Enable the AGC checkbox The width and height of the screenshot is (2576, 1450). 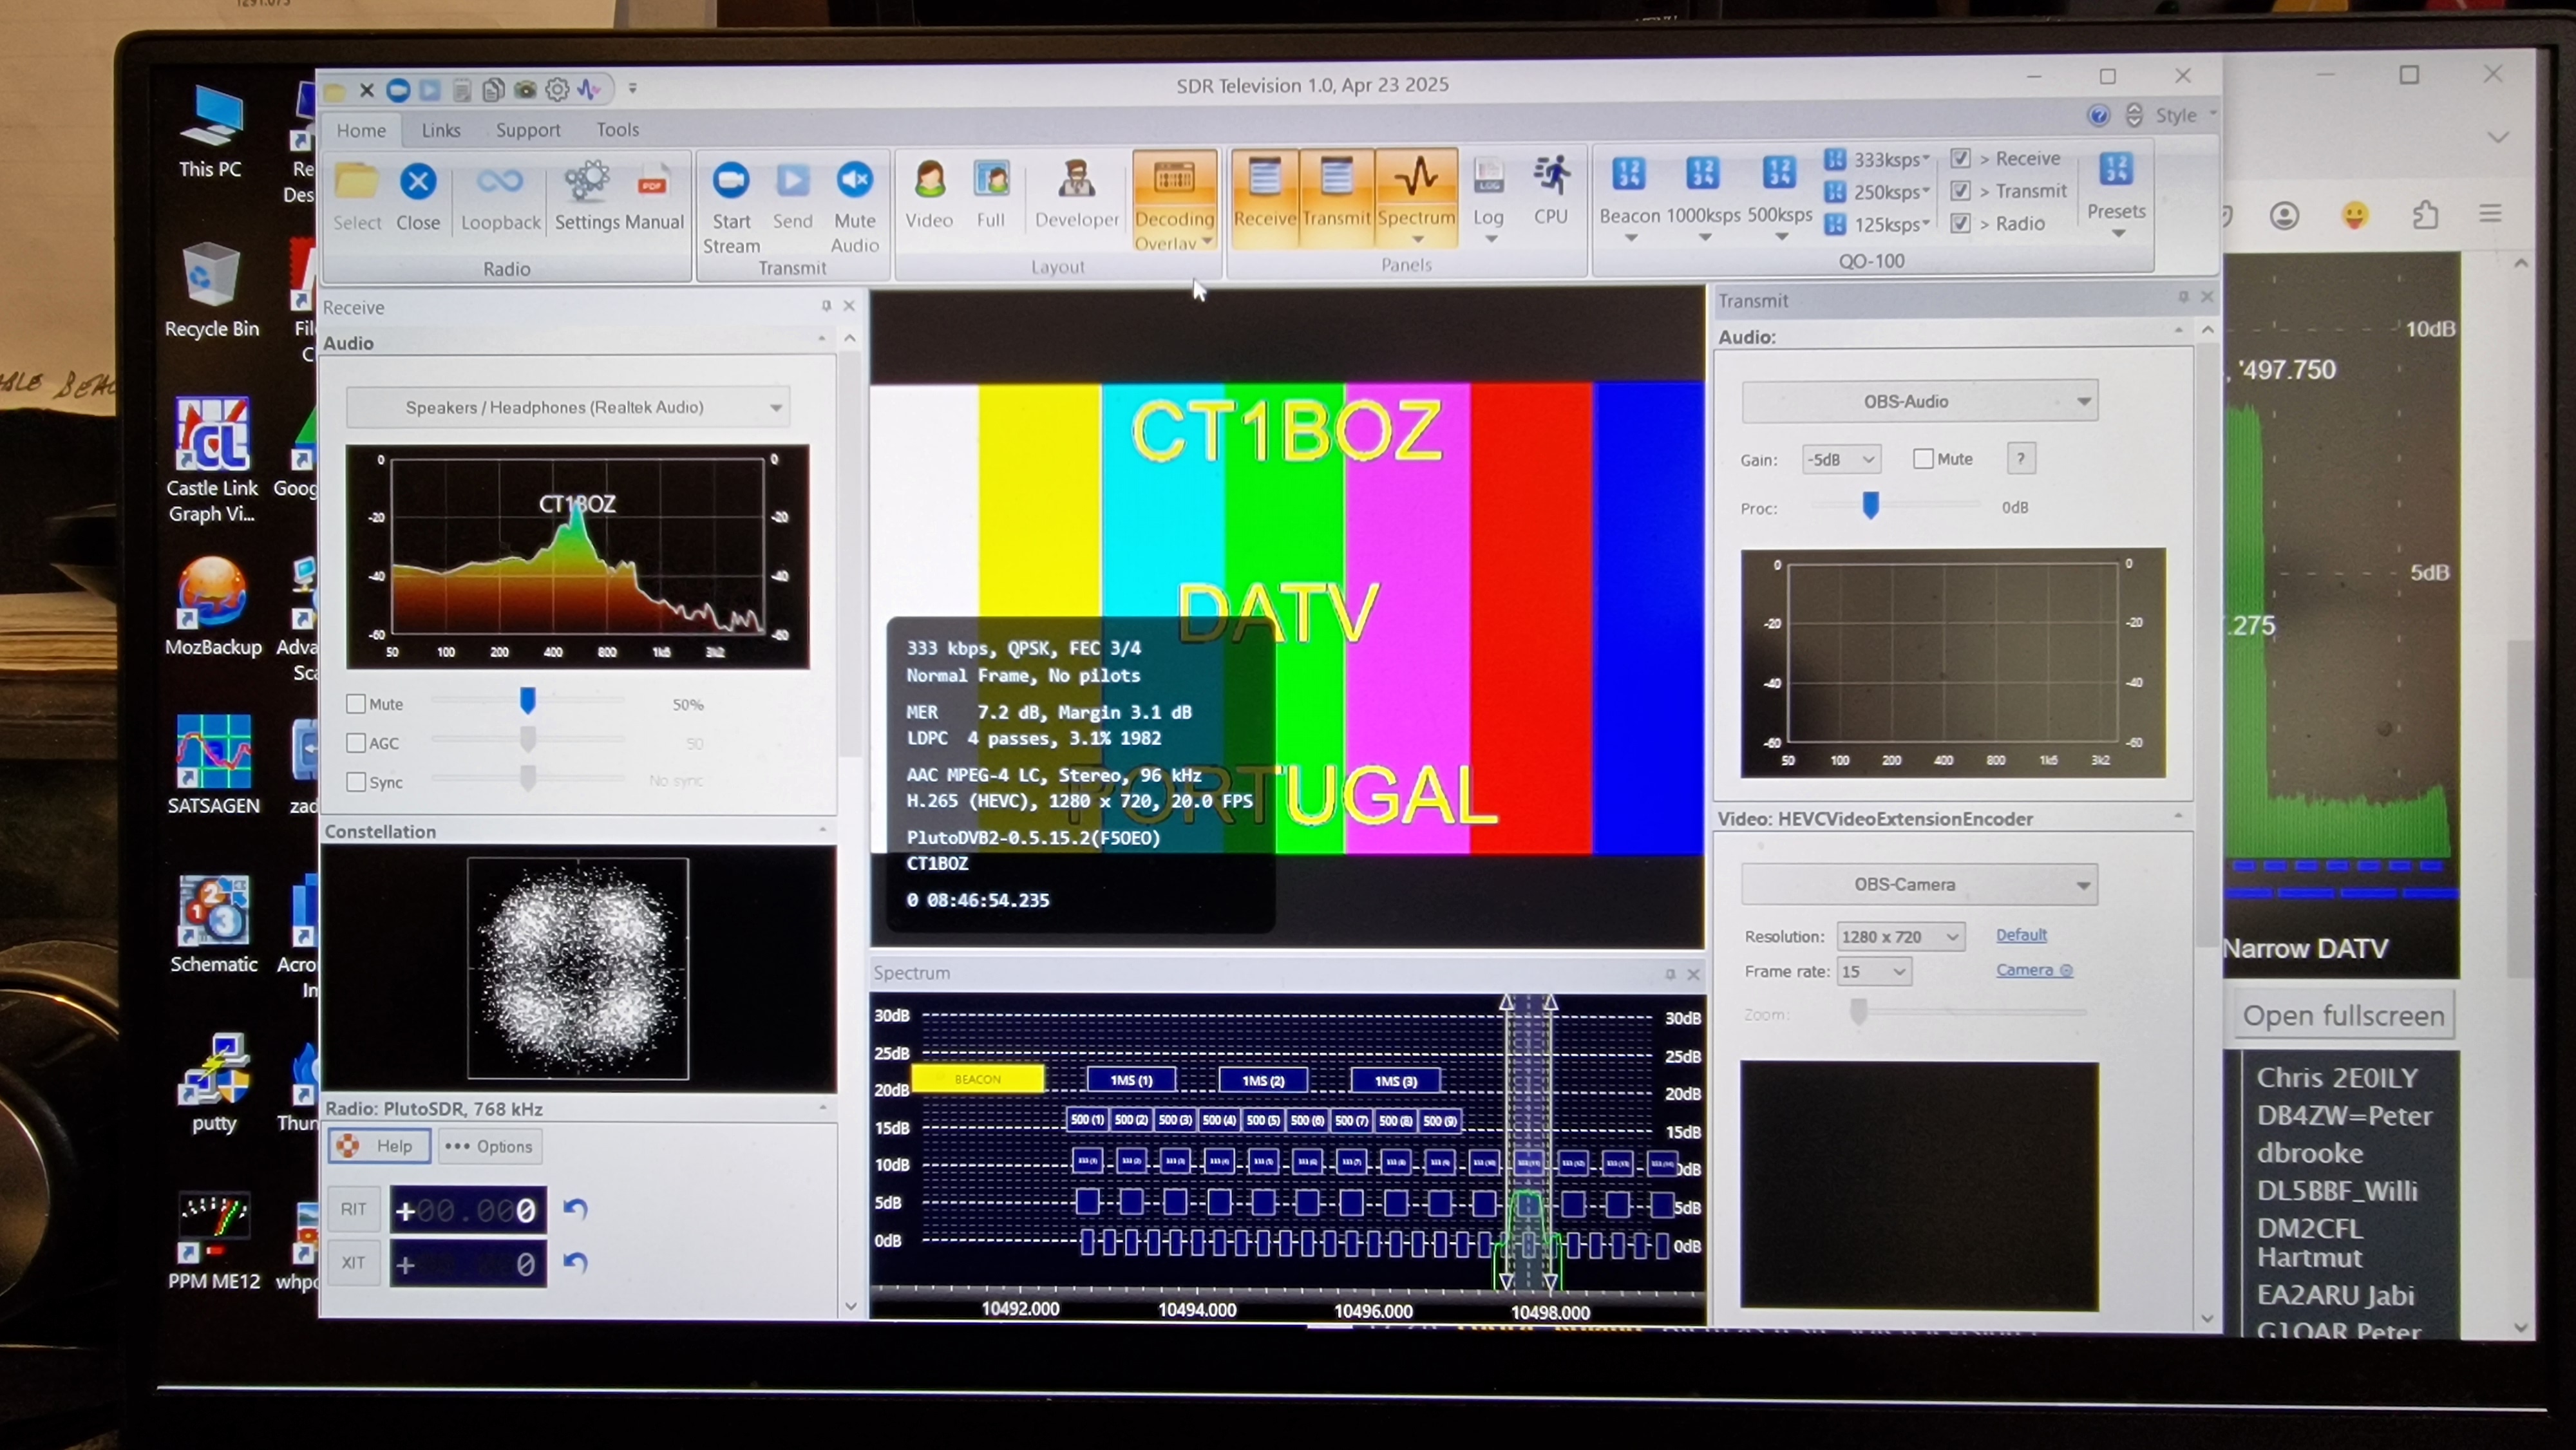355,743
